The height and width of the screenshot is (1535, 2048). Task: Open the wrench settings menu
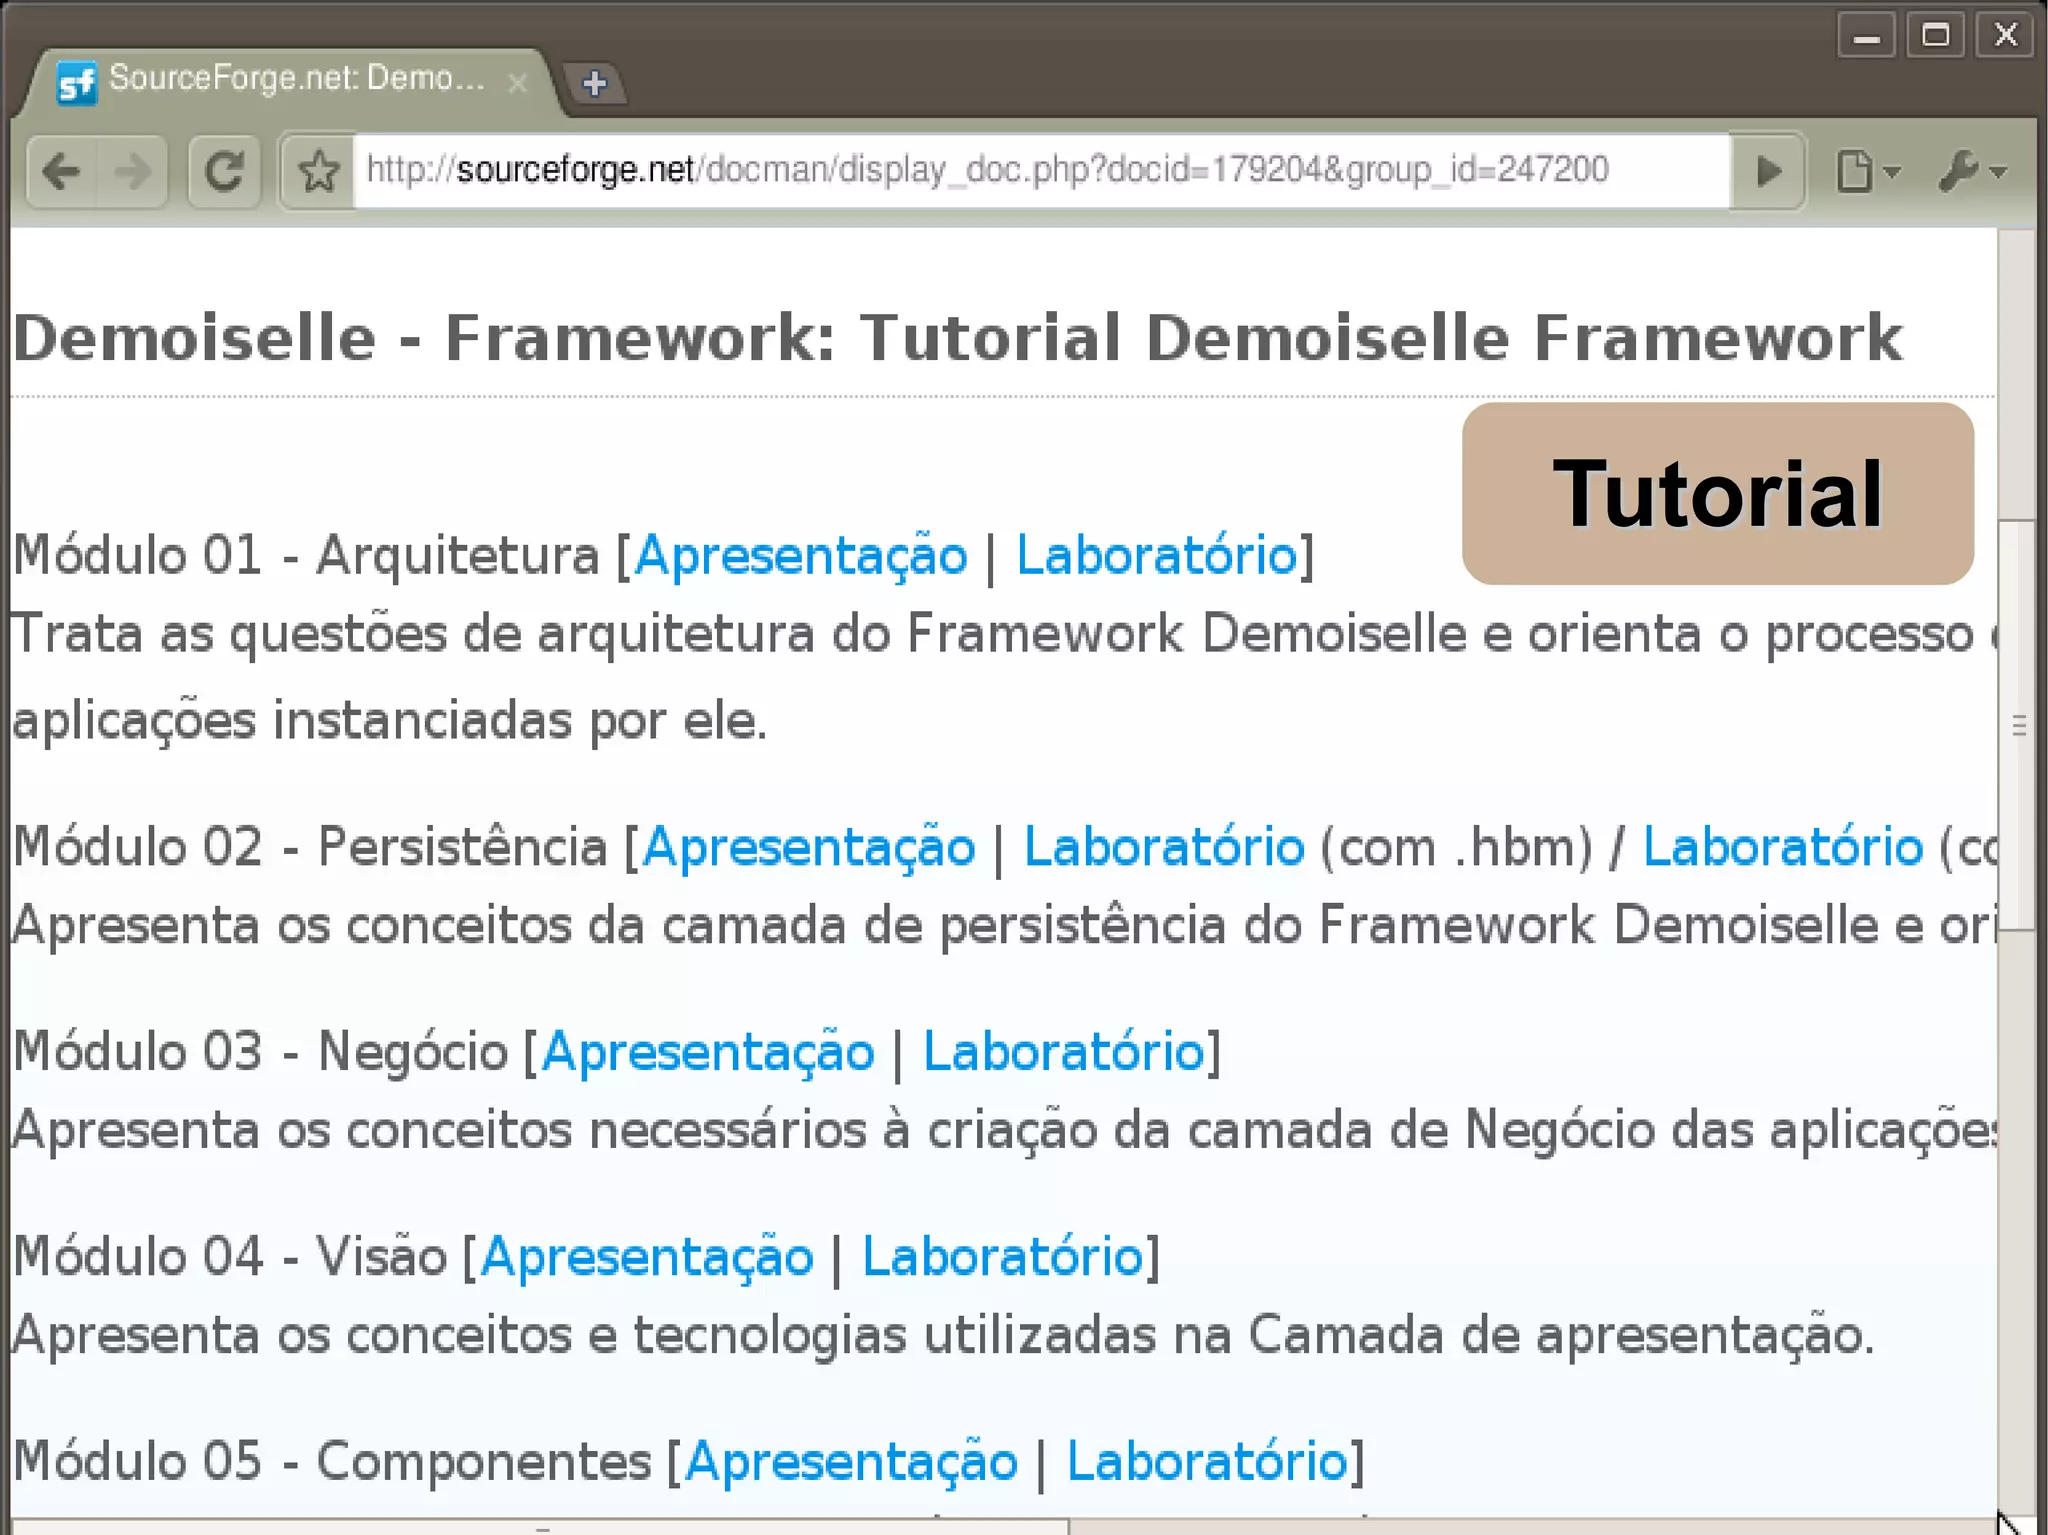tap(1972, 172)
